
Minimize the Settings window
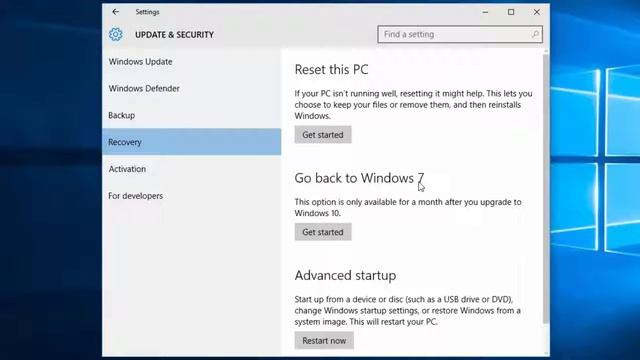pos(485,12)
